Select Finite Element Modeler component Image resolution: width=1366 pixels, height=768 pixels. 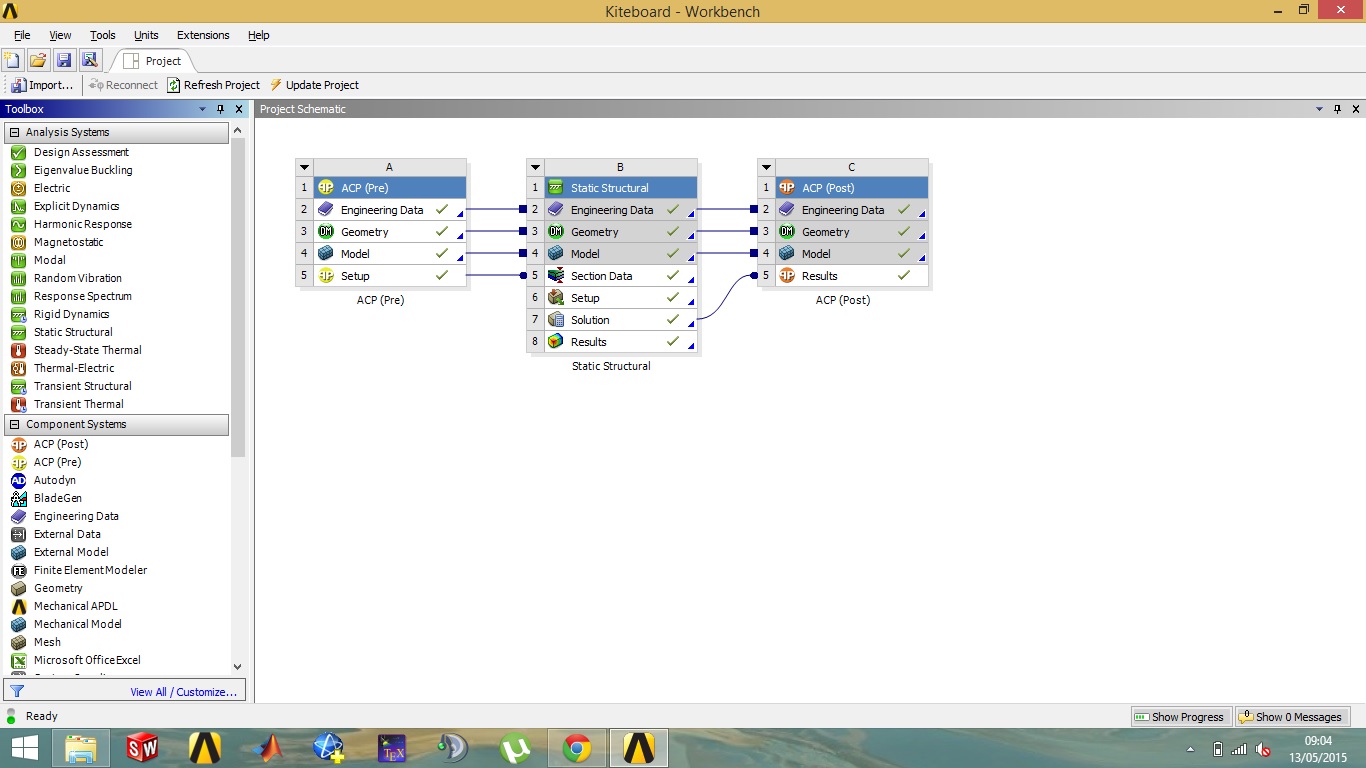click(x=90, y=570)
